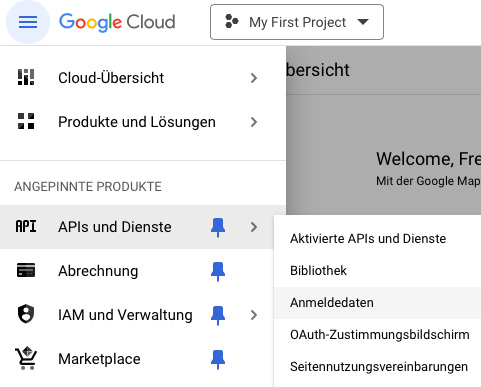The height and width of the screenshot is (387, 481).
Task: Click the project hexagon icon in selector
Action: [232, 22]
